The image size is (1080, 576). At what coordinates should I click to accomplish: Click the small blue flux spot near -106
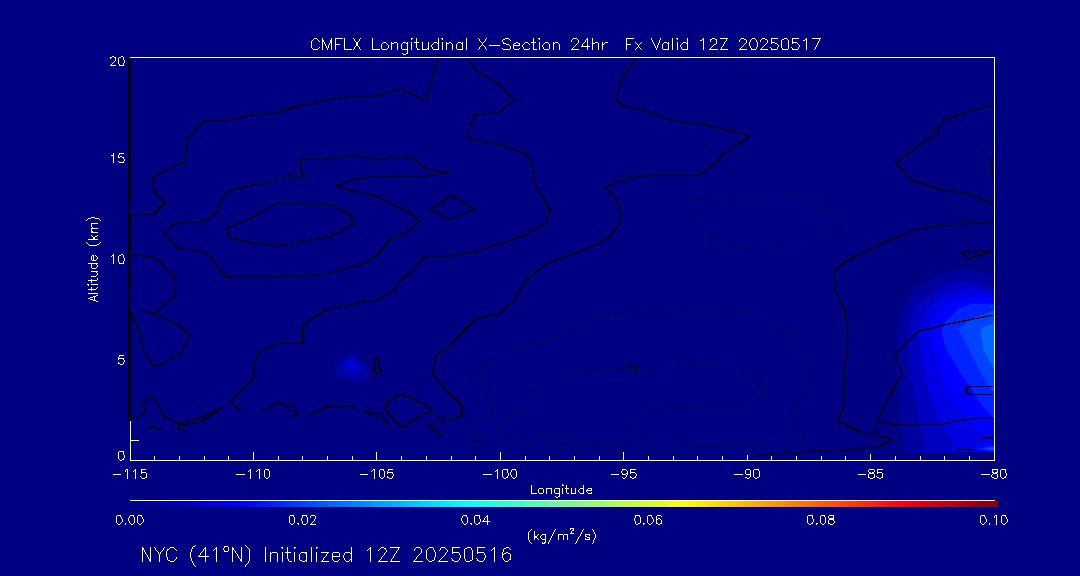(351, 368)
